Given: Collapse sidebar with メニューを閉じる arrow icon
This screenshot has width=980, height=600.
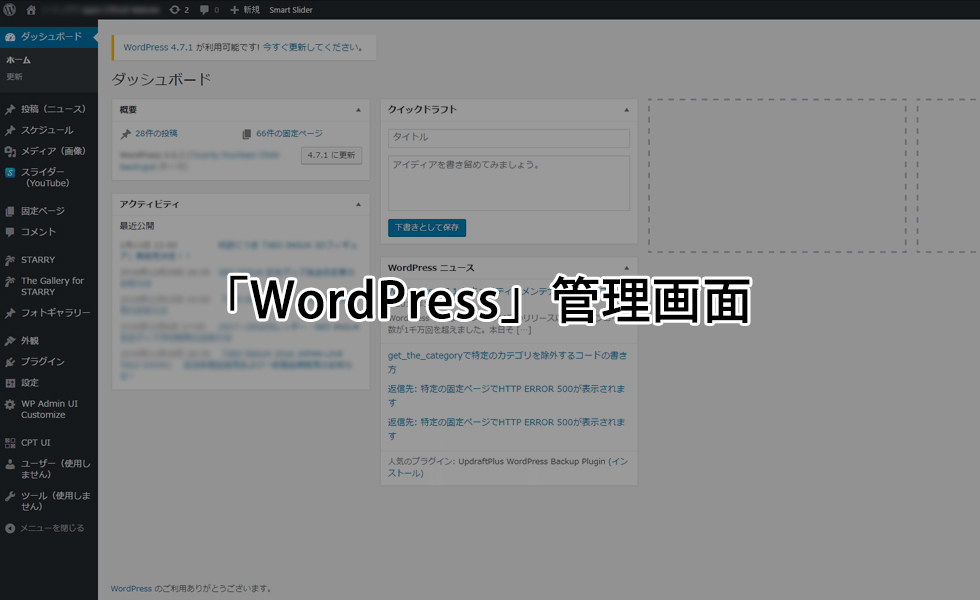Looking at the screenshot, I should point(10,529).
